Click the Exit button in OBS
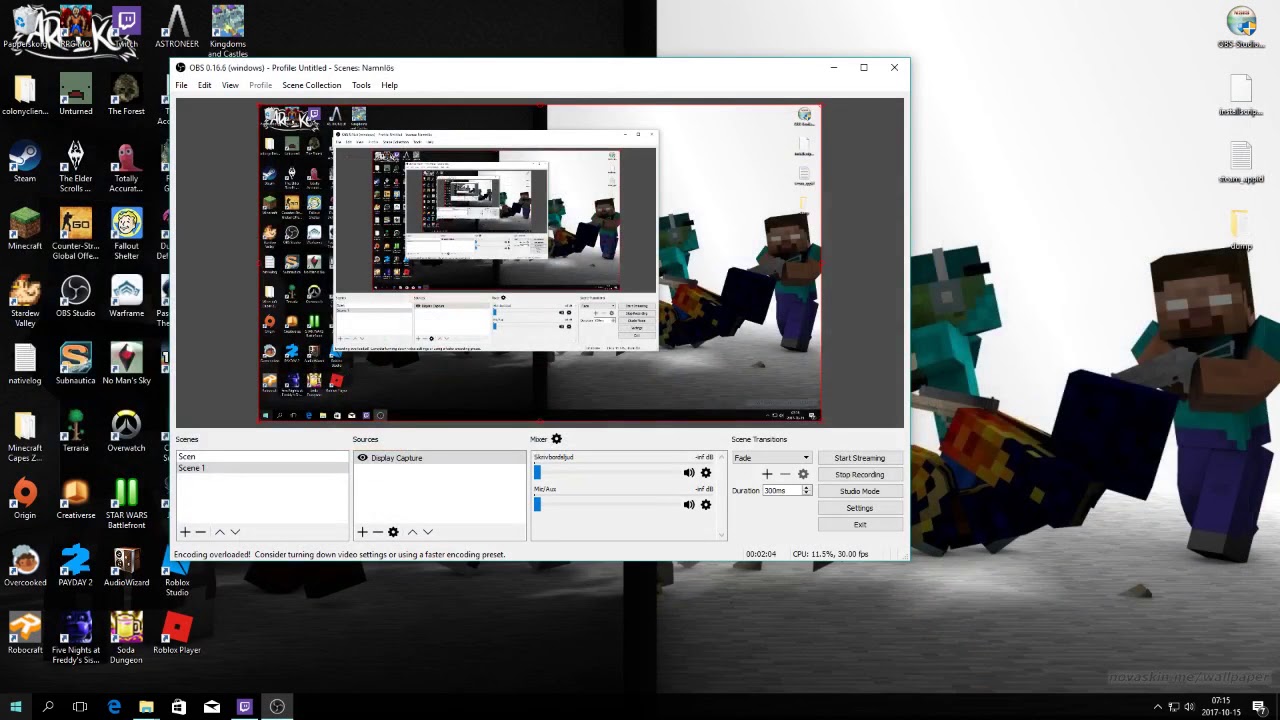 (x=860, y=524)
